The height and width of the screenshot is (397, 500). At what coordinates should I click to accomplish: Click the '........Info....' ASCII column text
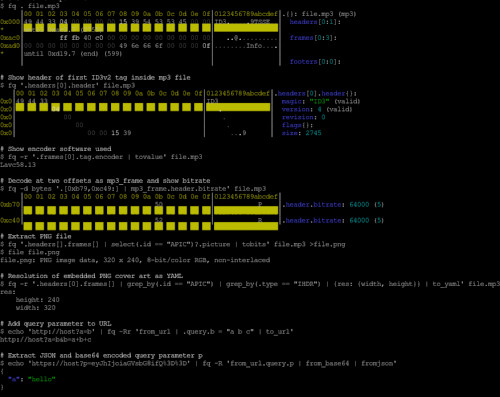246,46
